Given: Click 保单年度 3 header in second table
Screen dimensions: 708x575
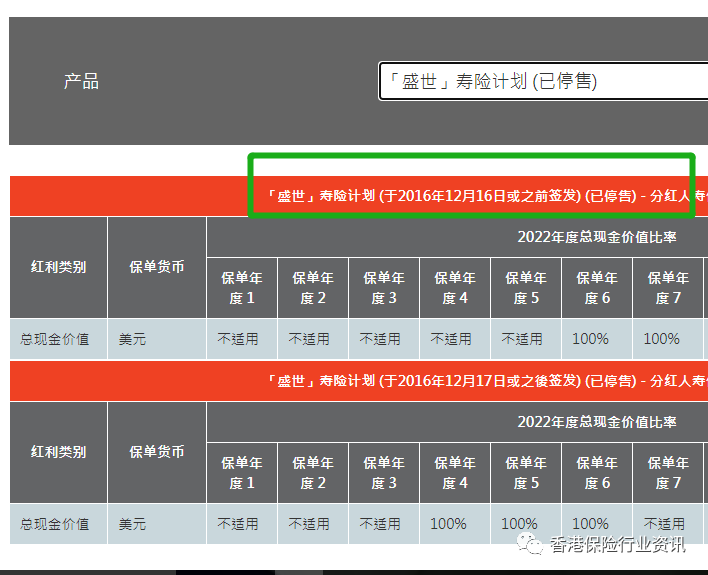Looking at the screenshot, I should pyautogui.click(x=384, y=473).
